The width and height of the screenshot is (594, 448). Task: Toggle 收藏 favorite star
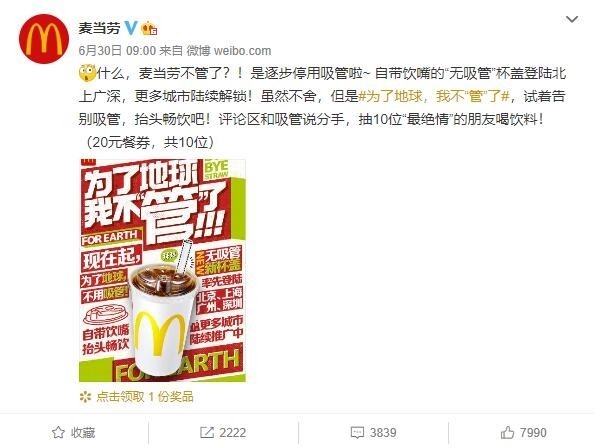[x=58, y=432]
